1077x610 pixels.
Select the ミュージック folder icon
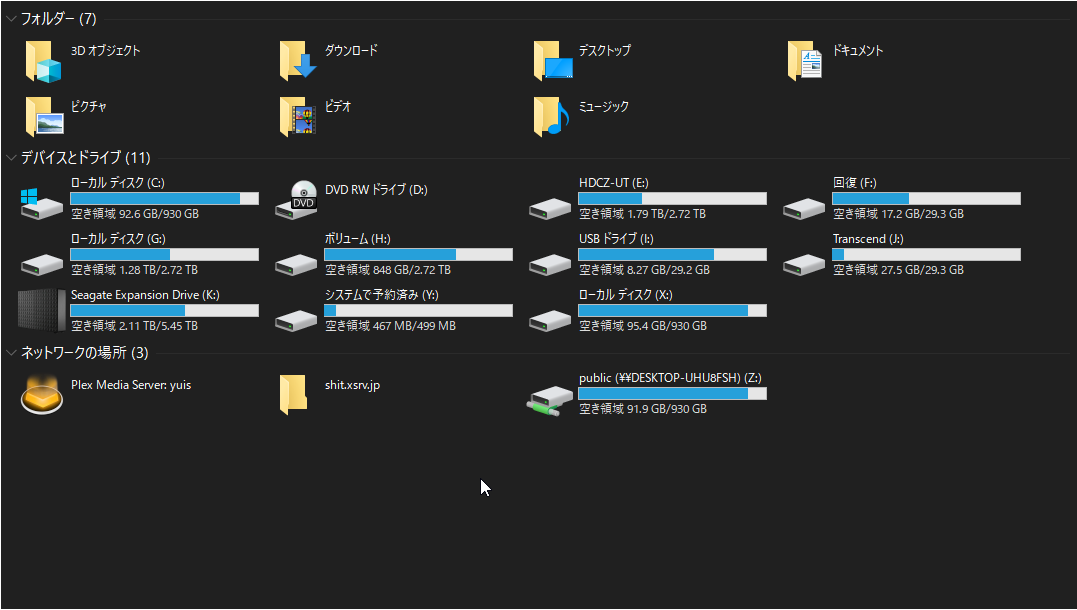point(551,116)
